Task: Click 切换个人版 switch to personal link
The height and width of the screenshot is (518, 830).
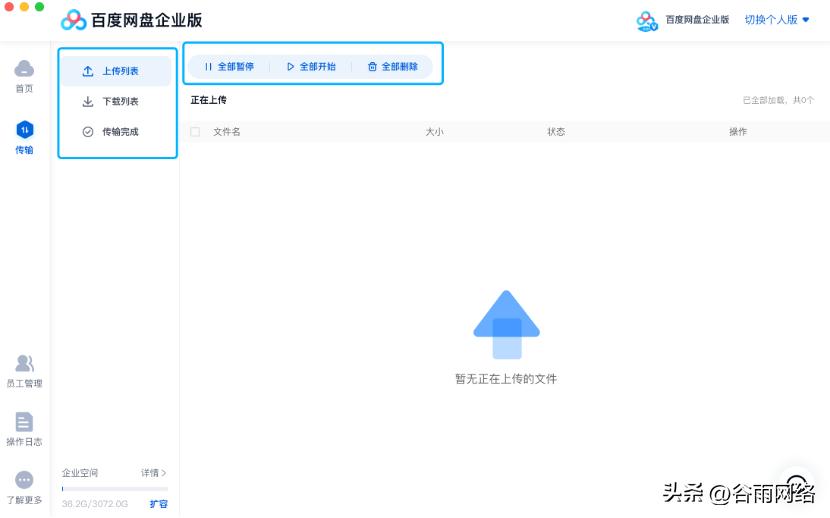Action: (771, 20)
